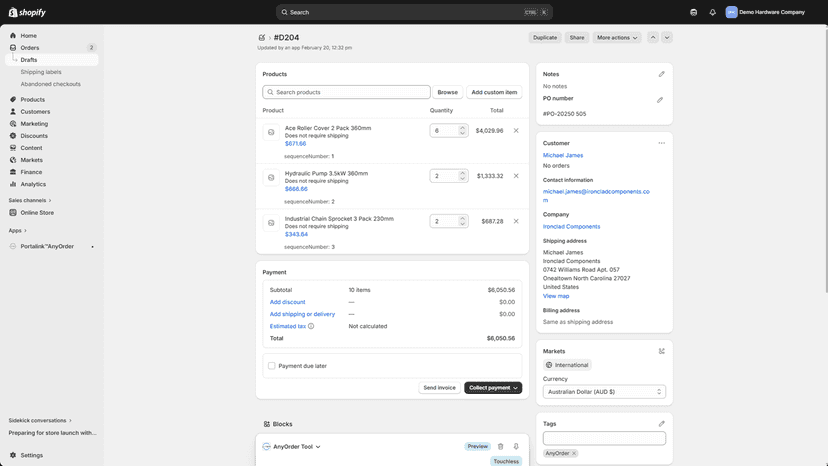Go to previous draft order arrow
828x466 pixels.
click(653, 38)
